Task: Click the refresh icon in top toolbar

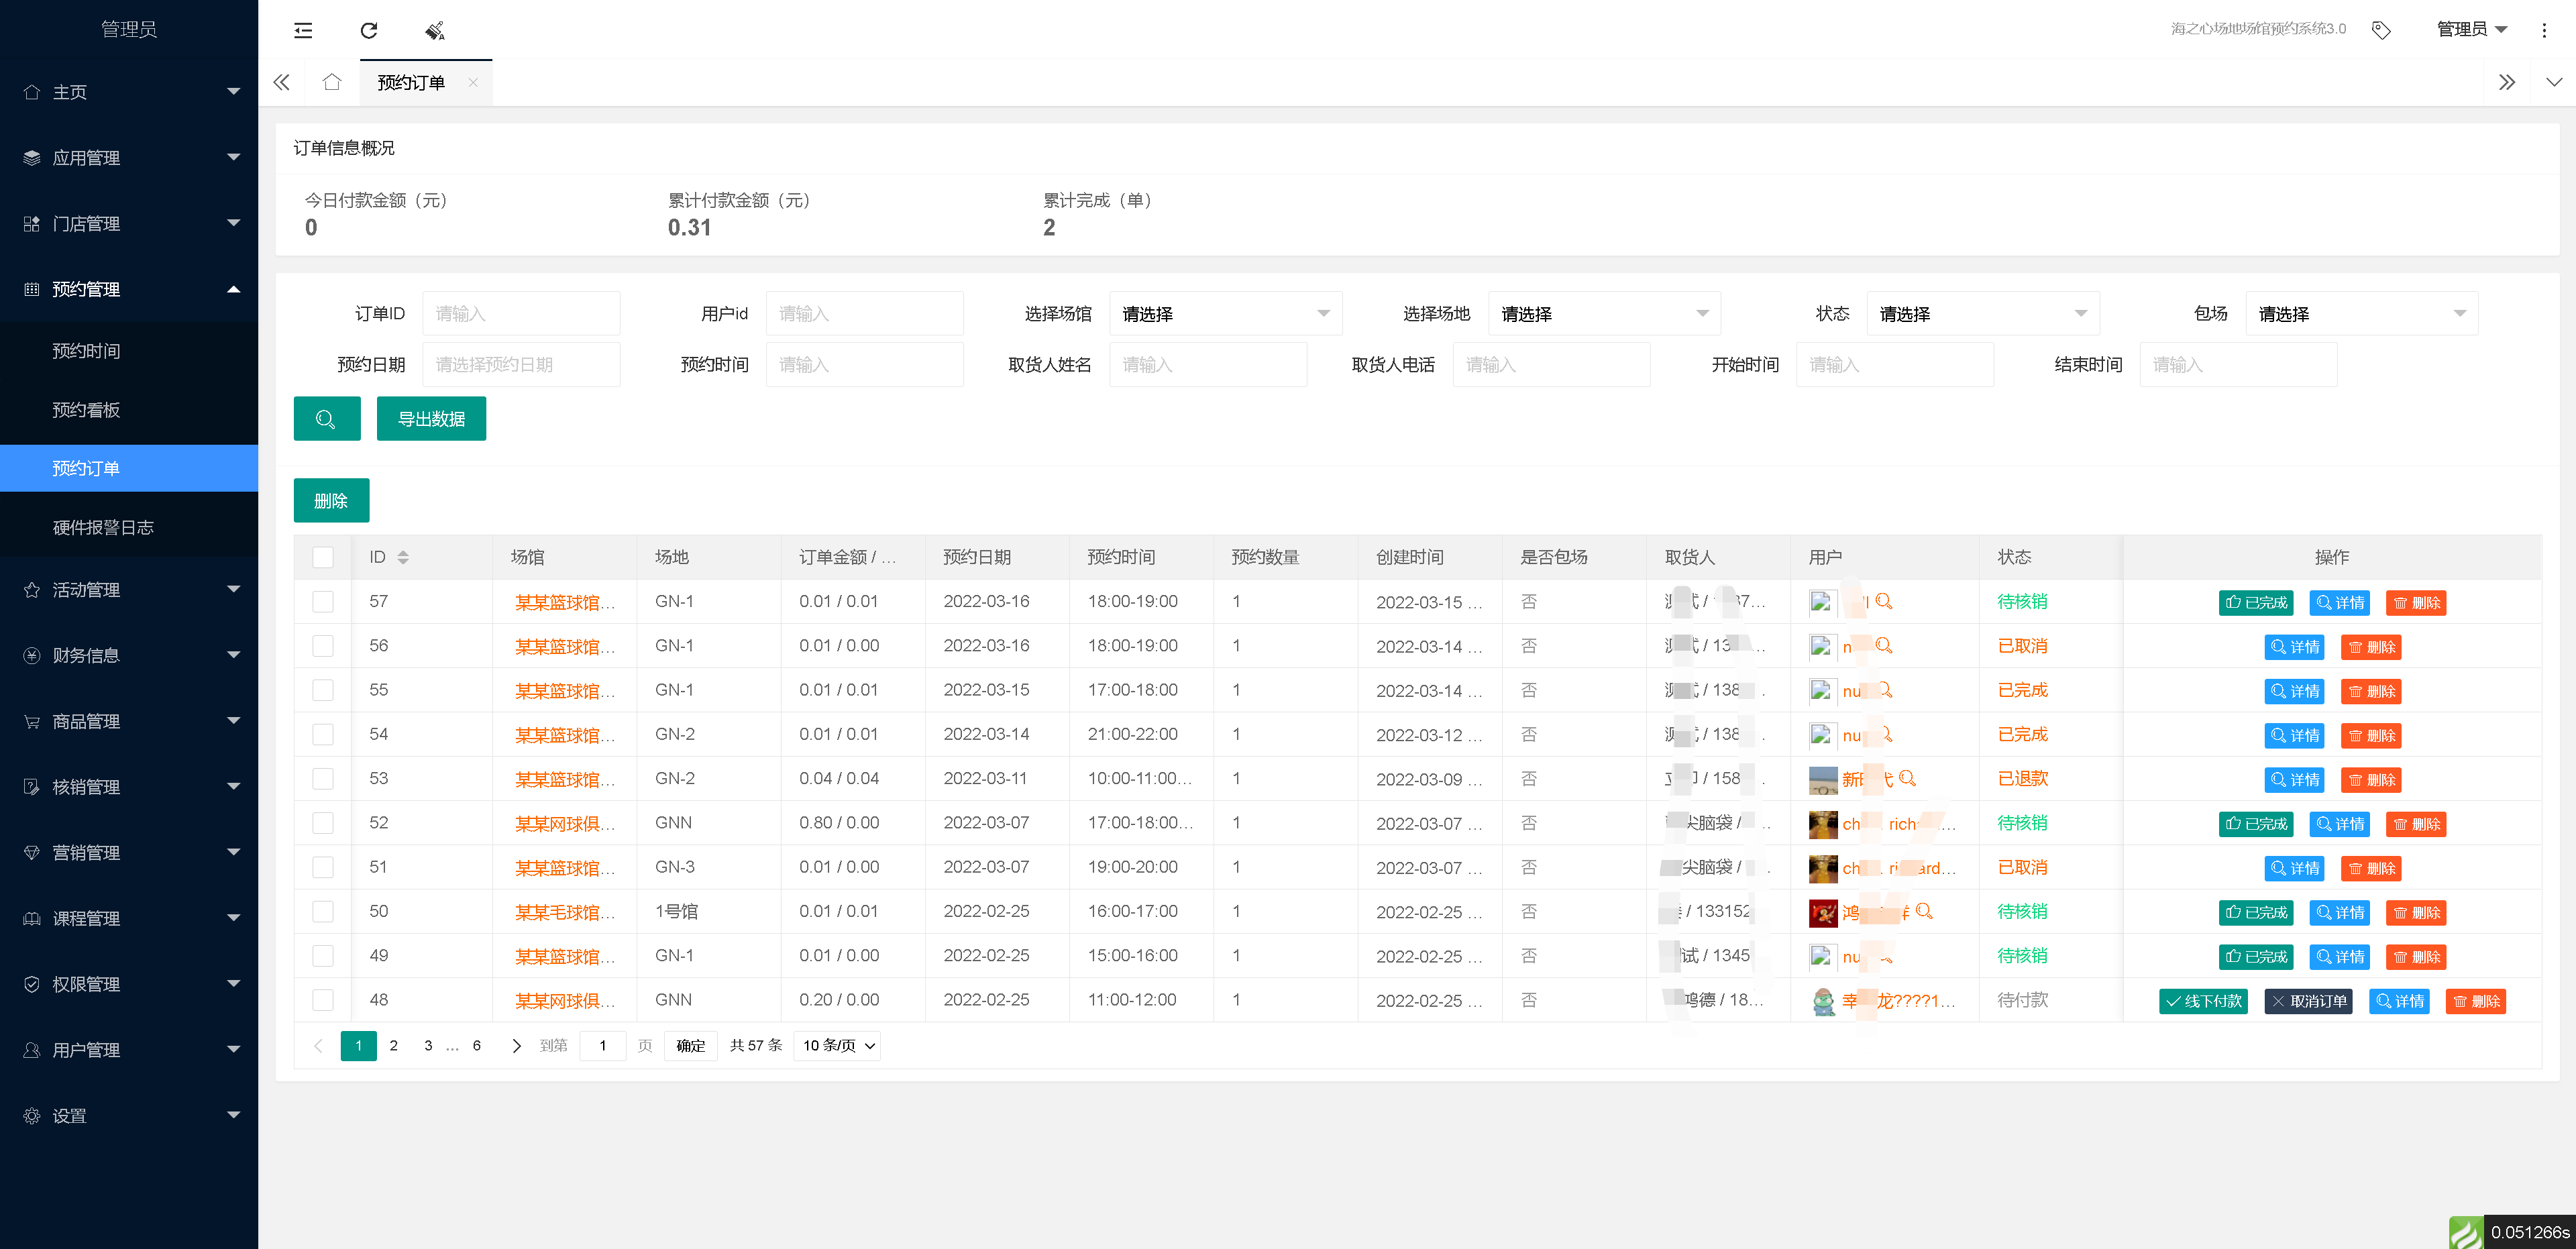Action: coord(369,30)
